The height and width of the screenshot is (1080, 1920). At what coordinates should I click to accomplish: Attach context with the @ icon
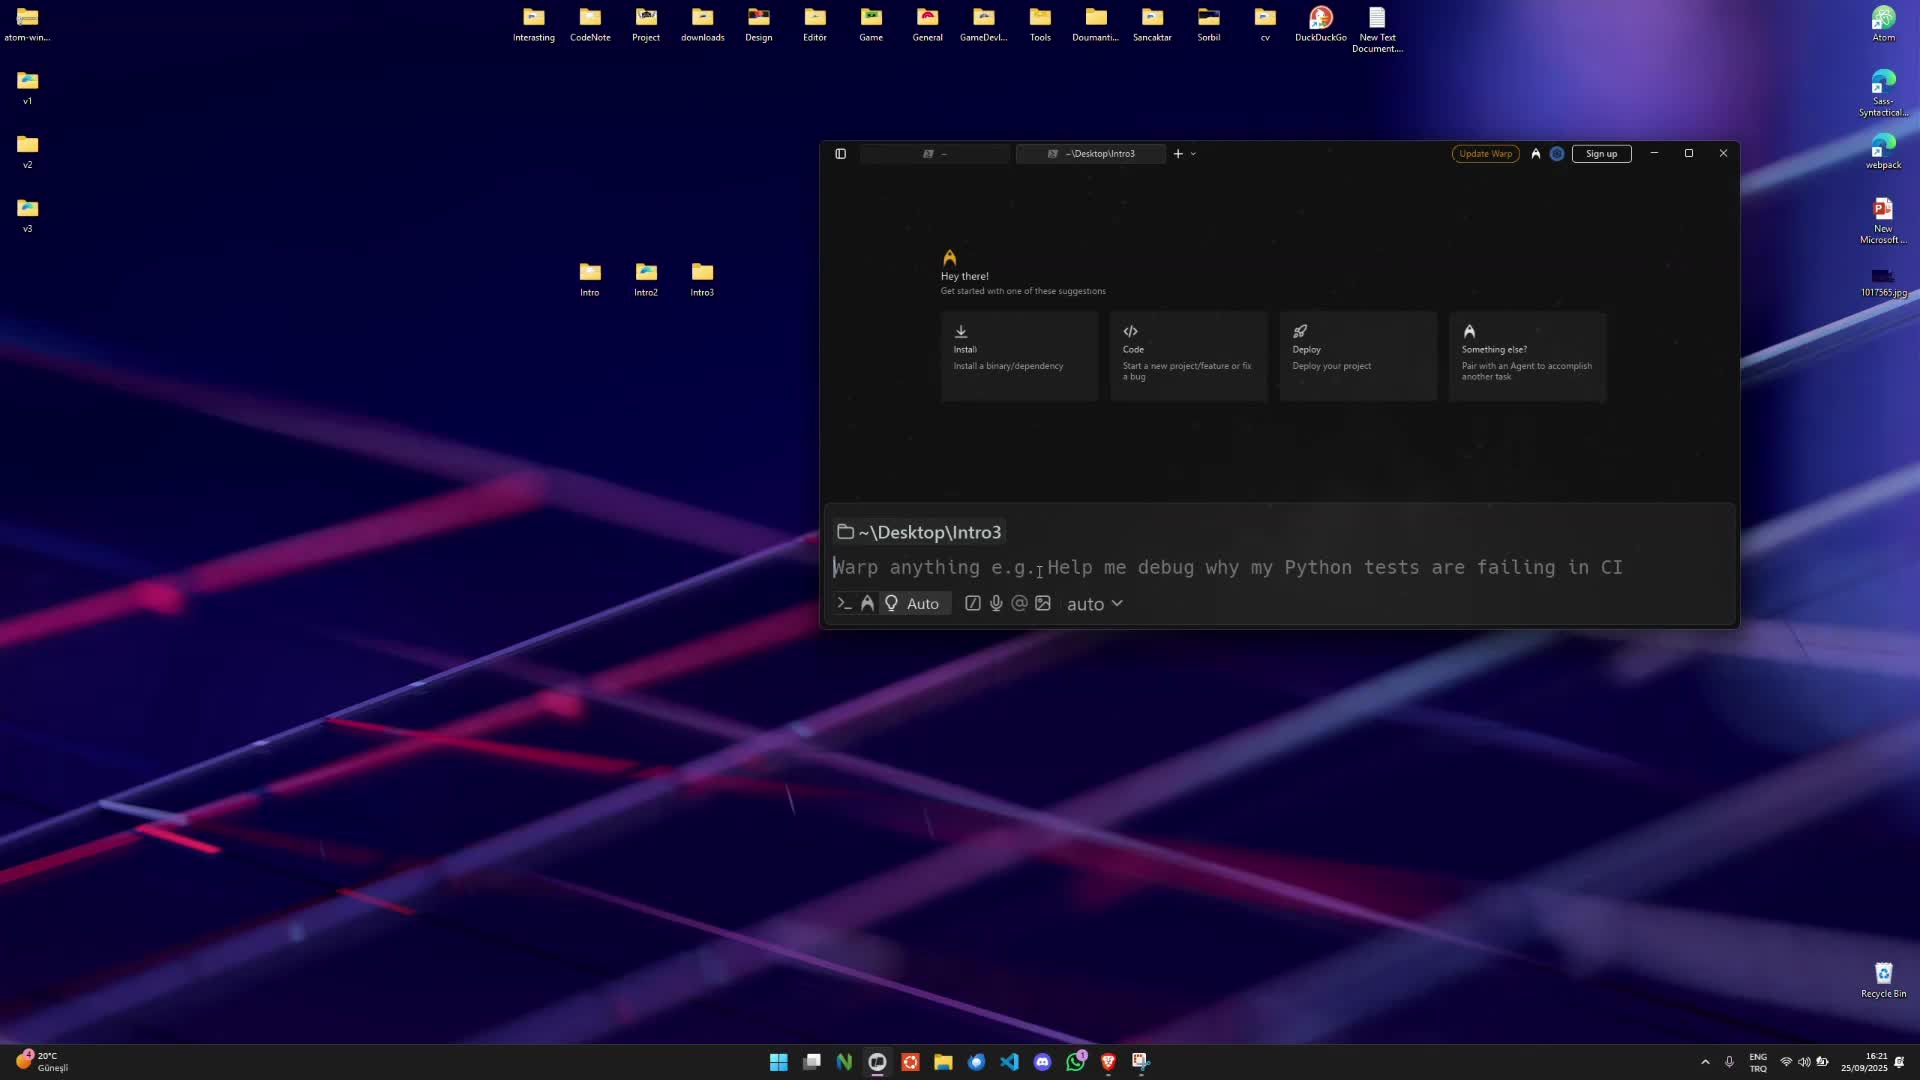tap(1019, 604)
